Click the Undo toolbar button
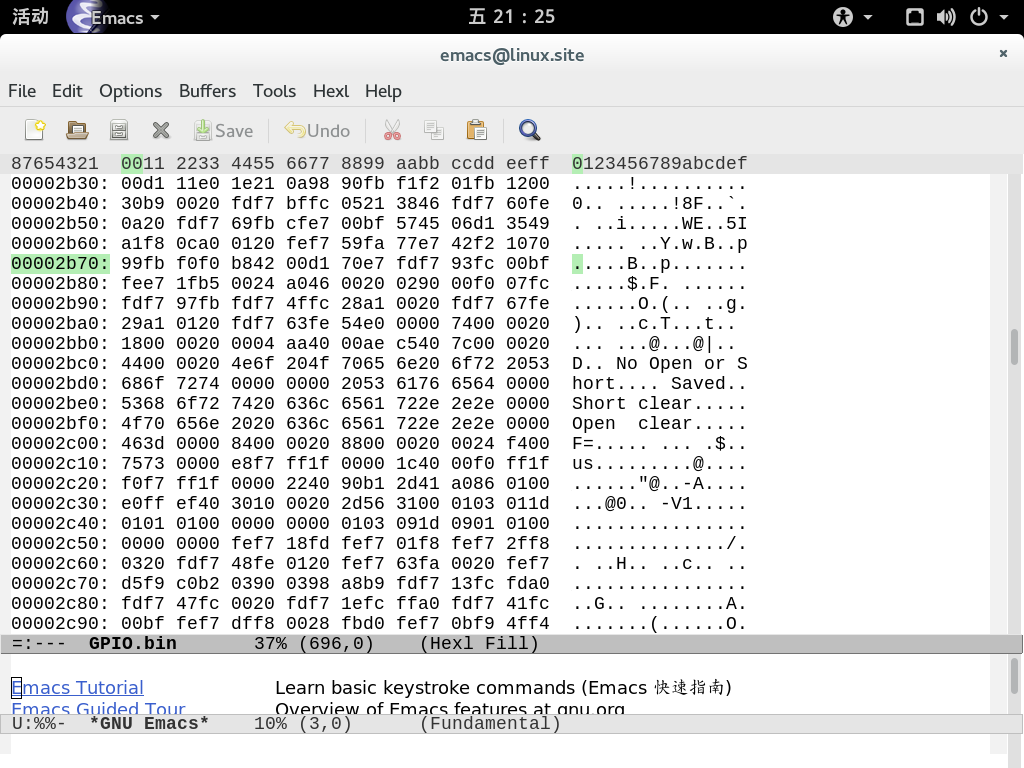 pyautogui.click(x=317, y=130)
